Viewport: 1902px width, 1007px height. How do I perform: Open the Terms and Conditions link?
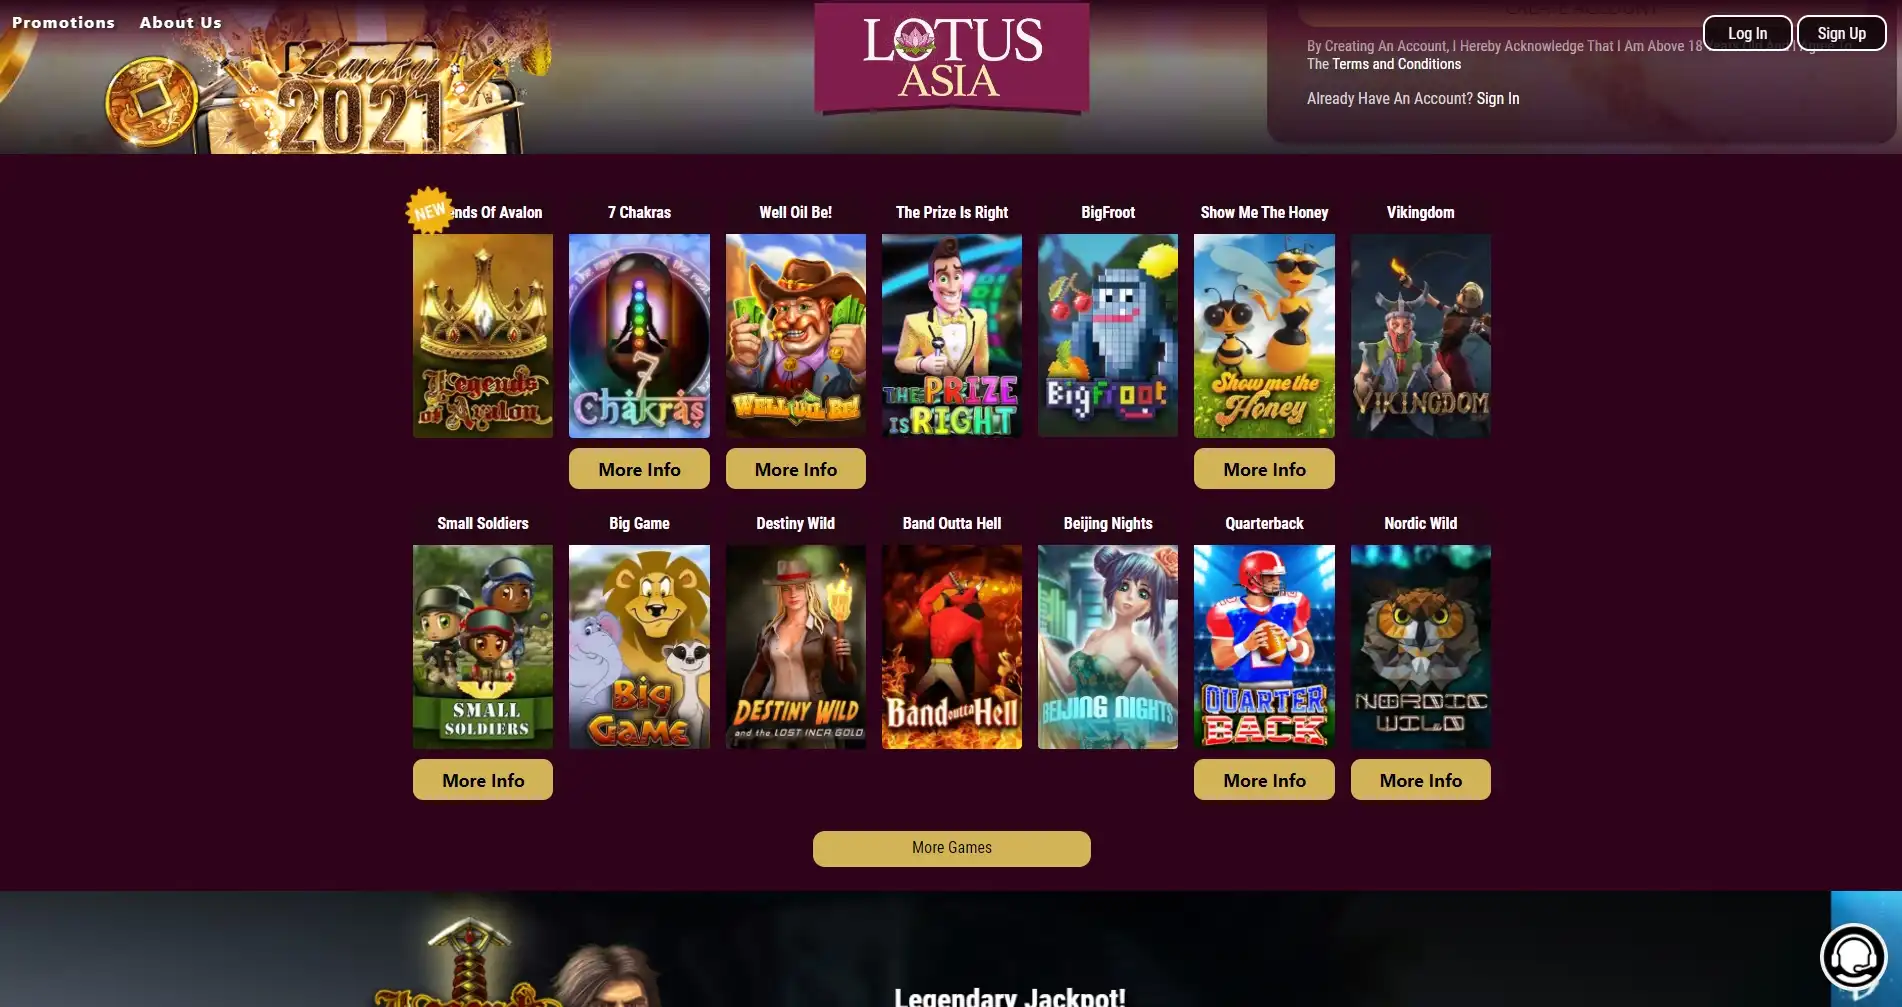coord(1396,64)
